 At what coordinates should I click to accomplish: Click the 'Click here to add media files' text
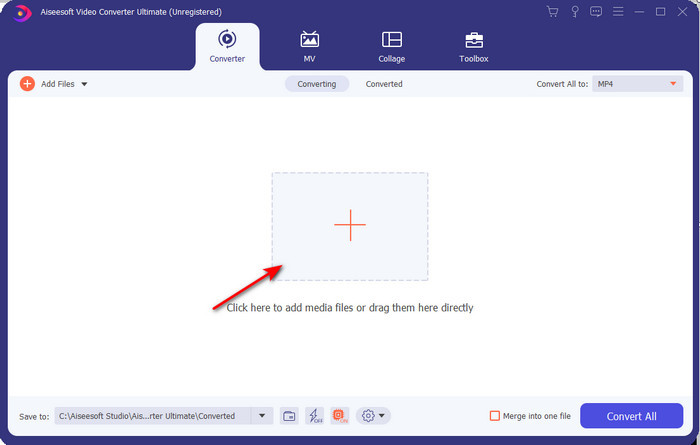coord(350,308)
